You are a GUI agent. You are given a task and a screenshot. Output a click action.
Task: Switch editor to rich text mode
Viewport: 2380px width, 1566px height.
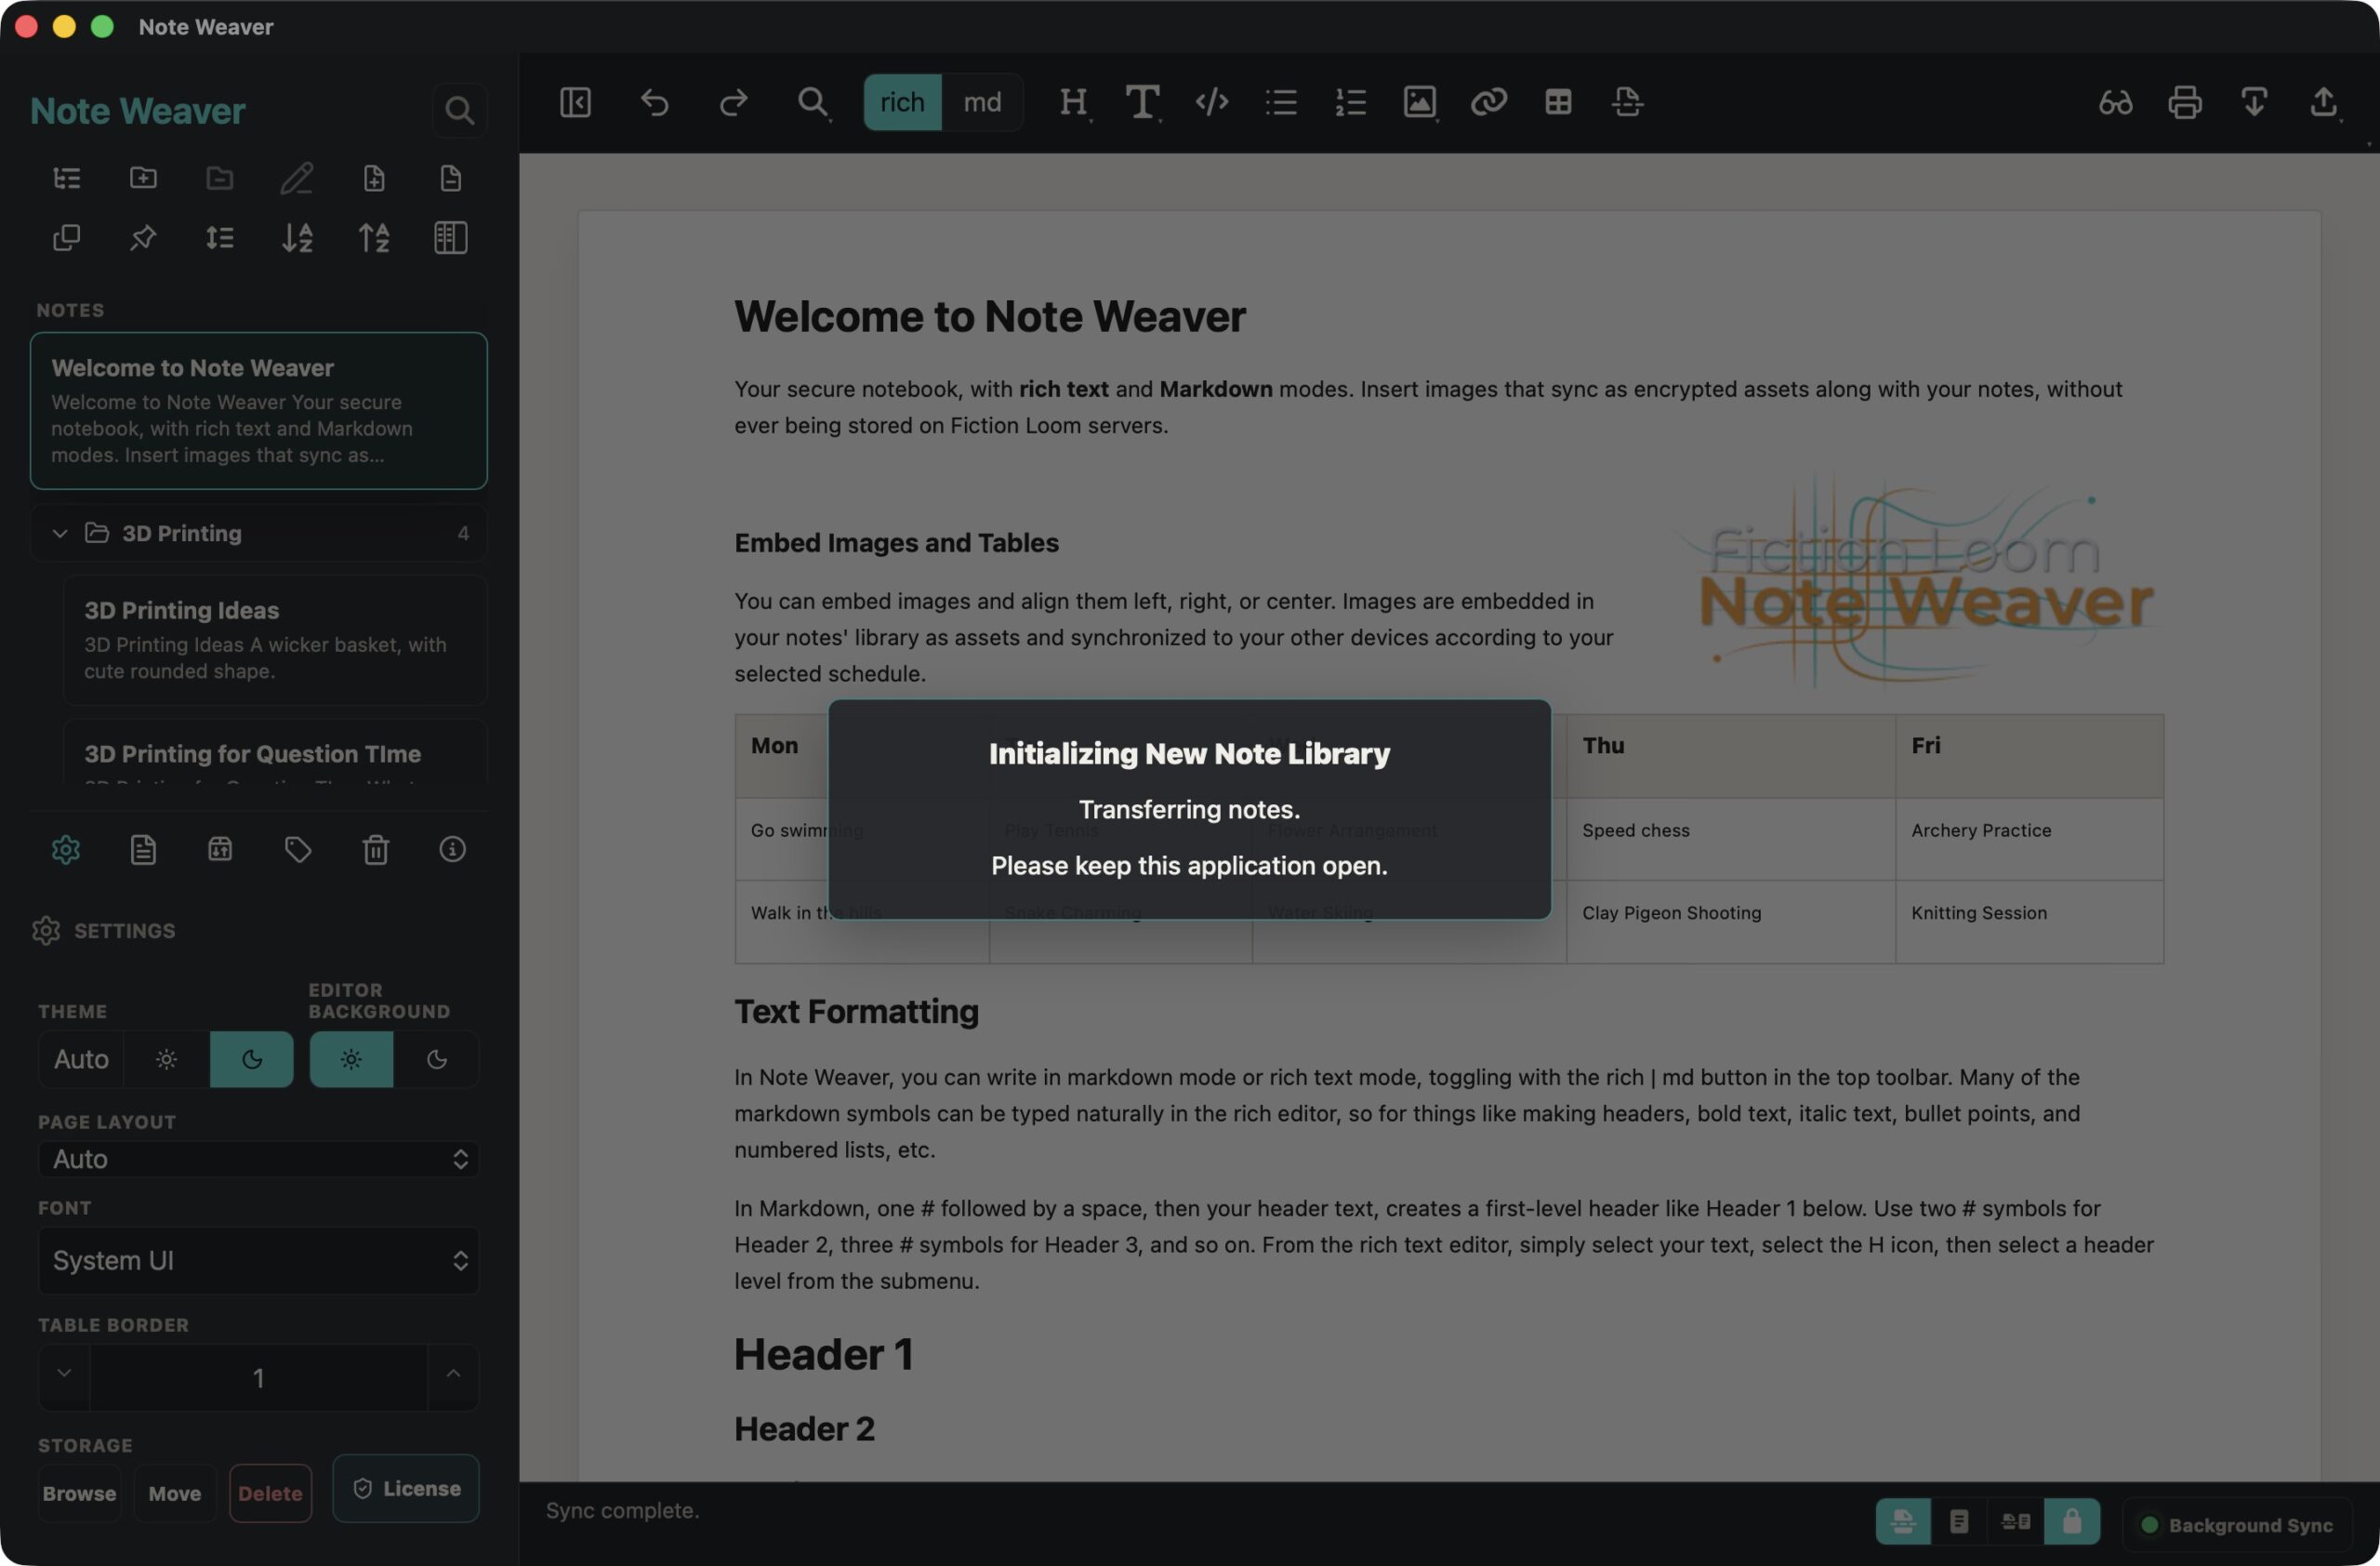pos(902,102)
